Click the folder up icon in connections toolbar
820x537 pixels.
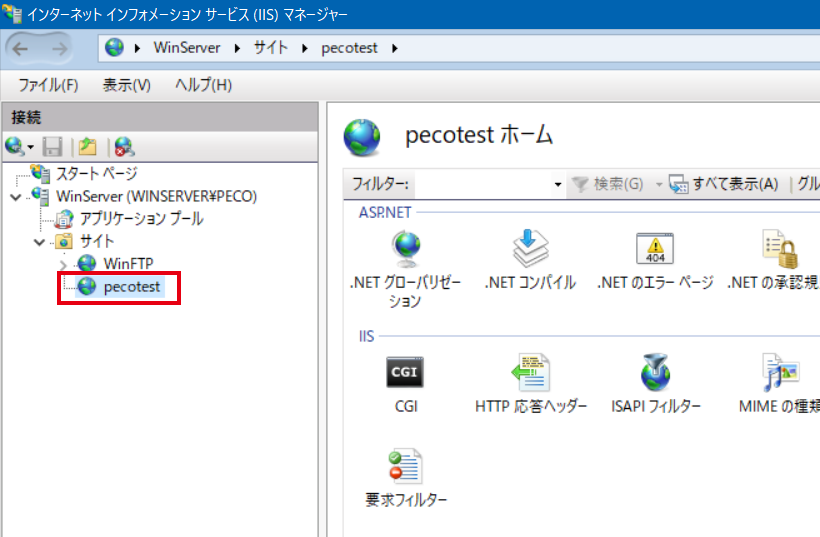point(88,147)
